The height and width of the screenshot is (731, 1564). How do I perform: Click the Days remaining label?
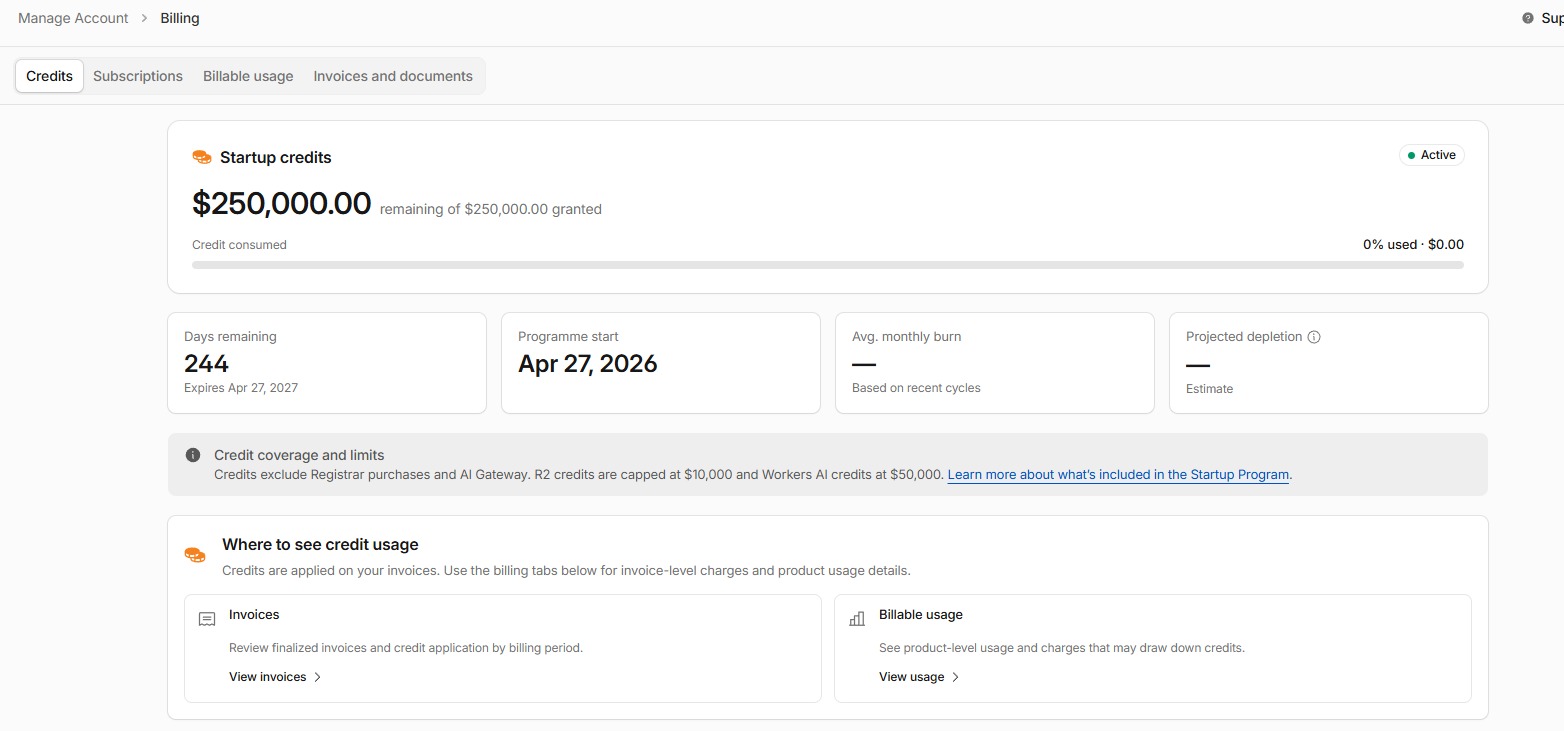tap(230, 337)
